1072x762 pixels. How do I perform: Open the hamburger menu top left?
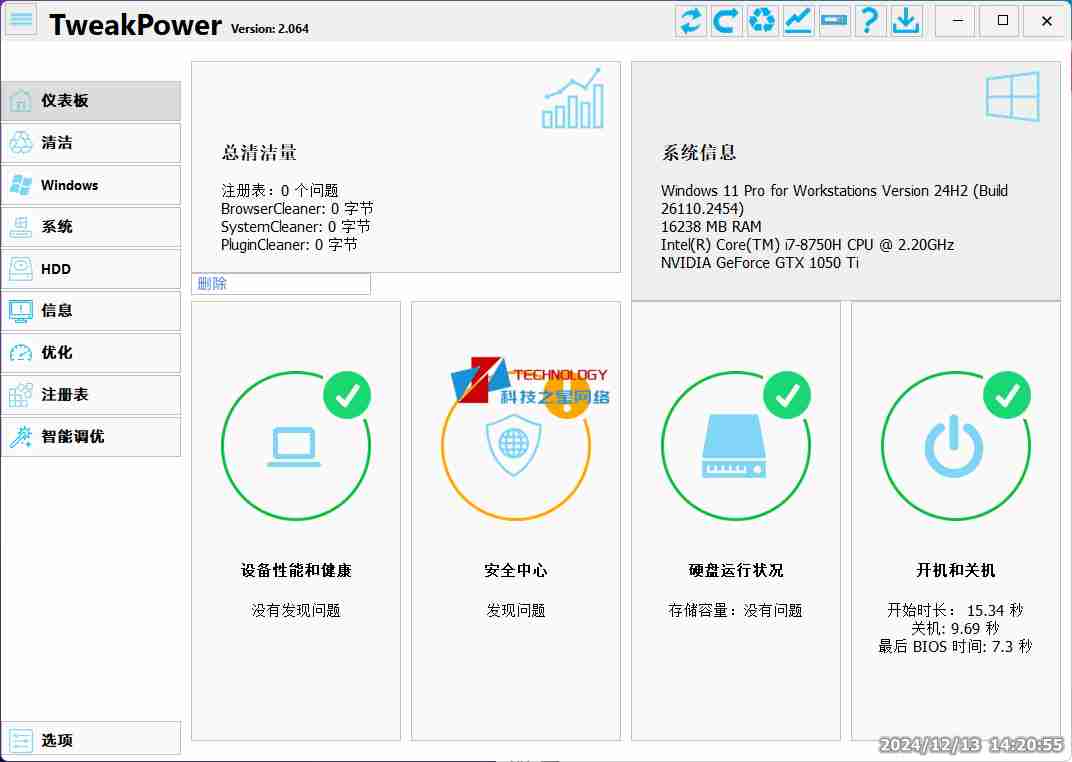tap(20, 20)
